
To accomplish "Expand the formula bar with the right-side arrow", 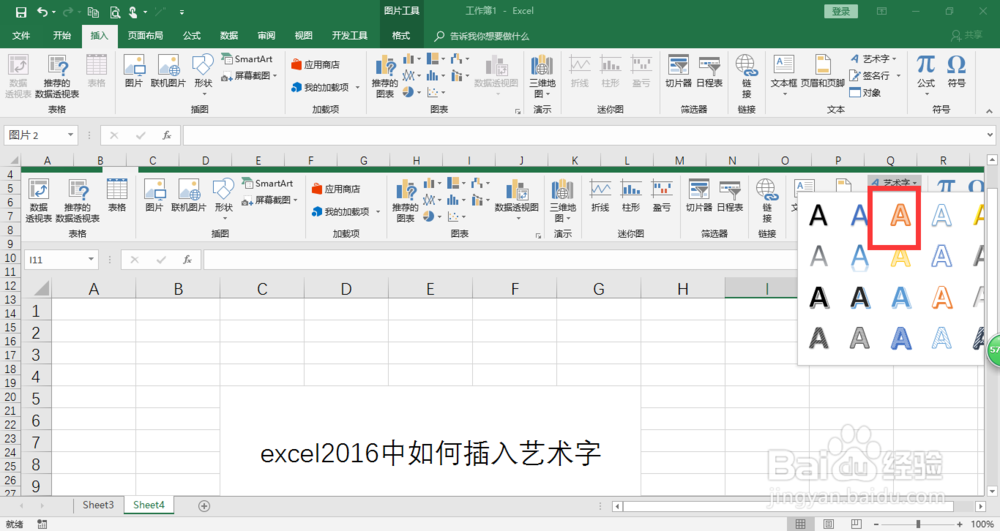I will [990, 135].
